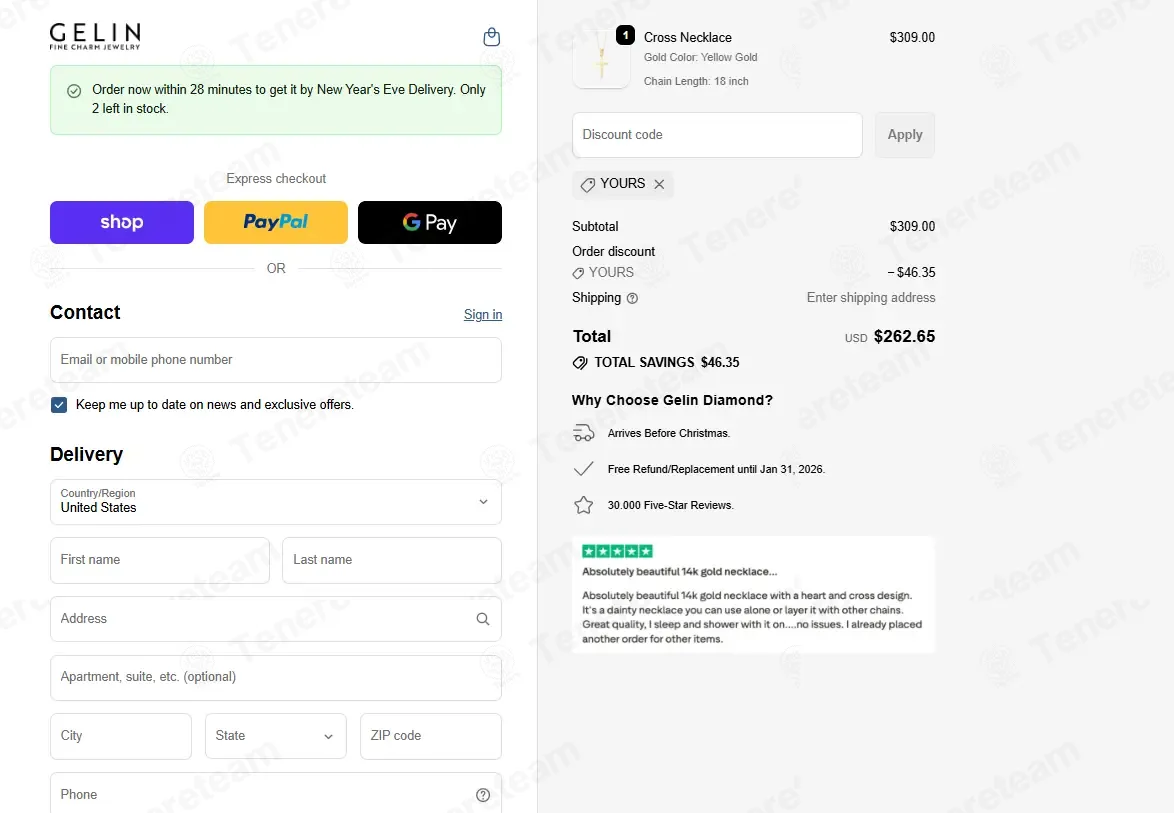Click the green order notice checkmark icon
The height and width of the screenshot is (813, 1174).
tap(74, 91)
